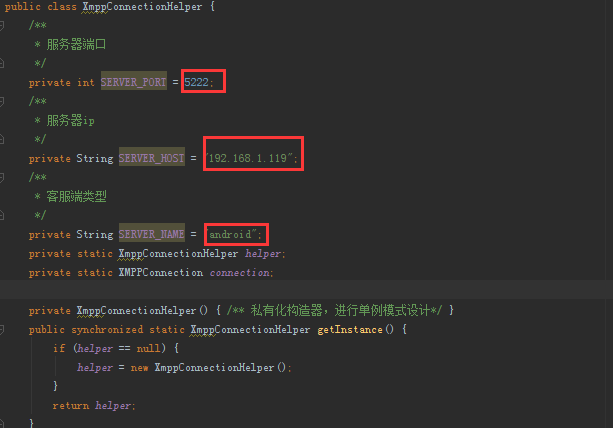613x428 pixels.
Task: Click XmppConnectionHelper in the class declaration
Action: pos(142,7)
